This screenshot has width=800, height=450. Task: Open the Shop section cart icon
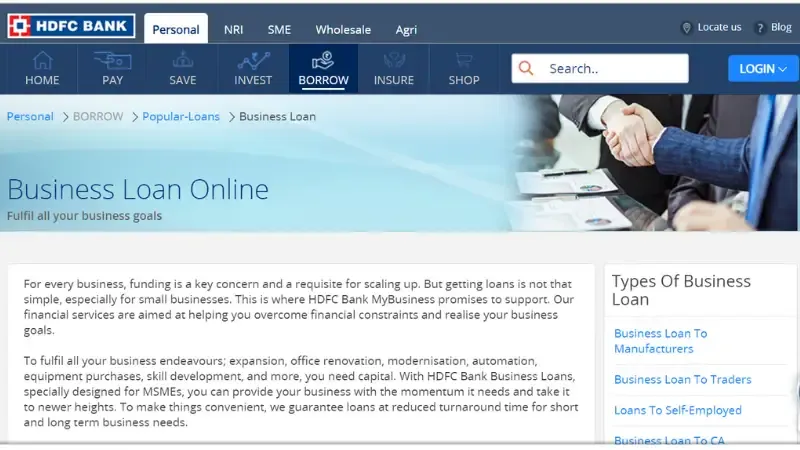464,61
